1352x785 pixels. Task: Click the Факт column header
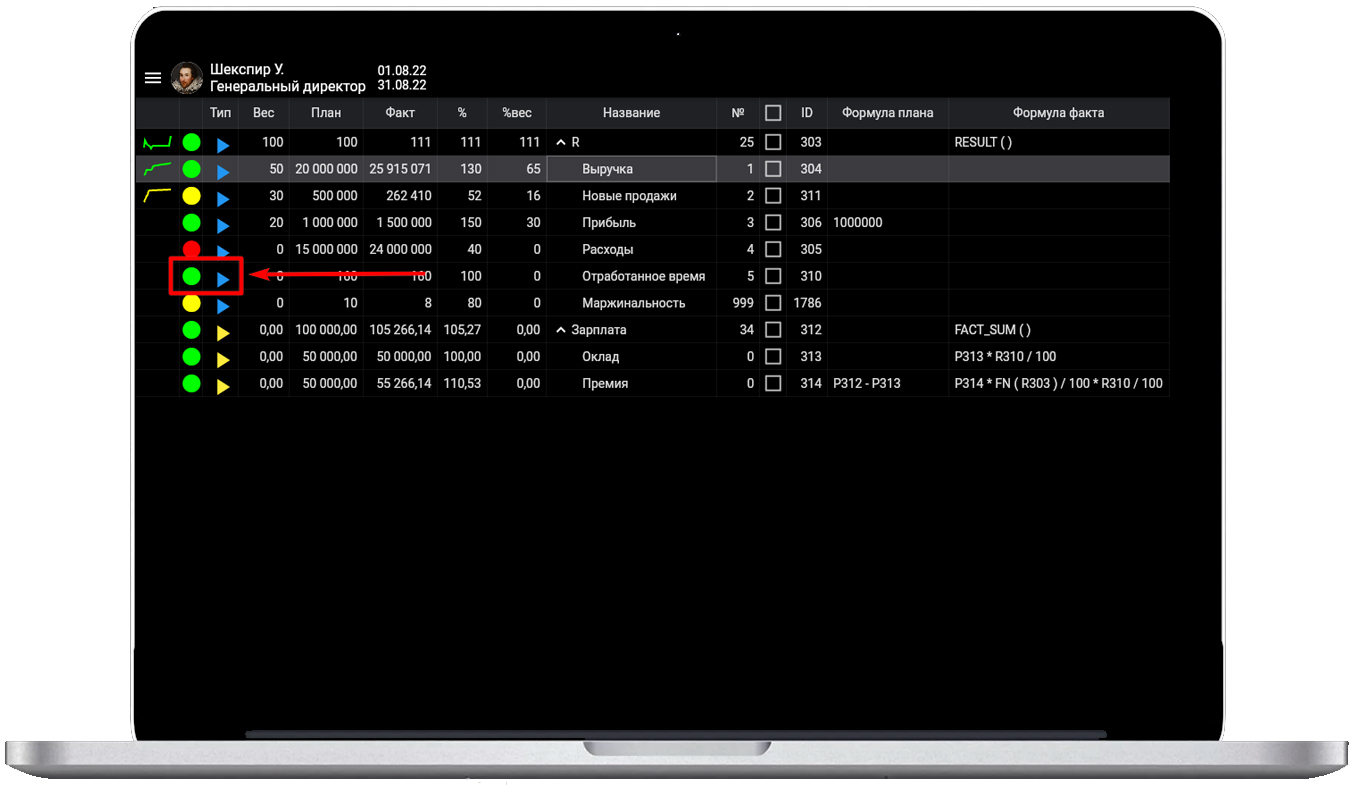tap(400, 113)
